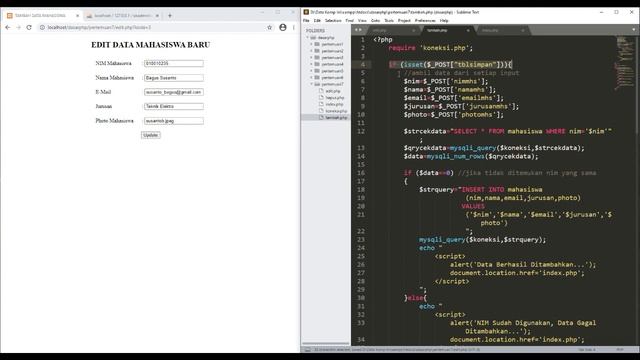This screenshot has height=360, width=640.
Task: Click the Chrome address bar URL
Action: [99, 27]
